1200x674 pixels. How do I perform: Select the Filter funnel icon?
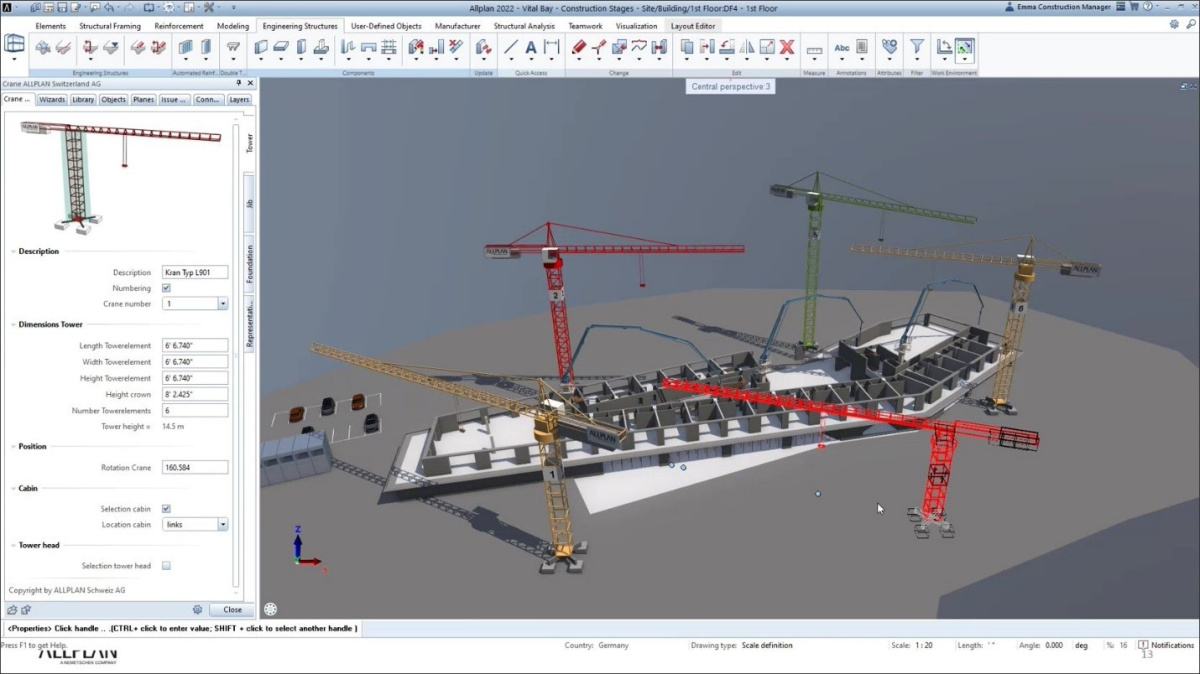tap(916, 47)
